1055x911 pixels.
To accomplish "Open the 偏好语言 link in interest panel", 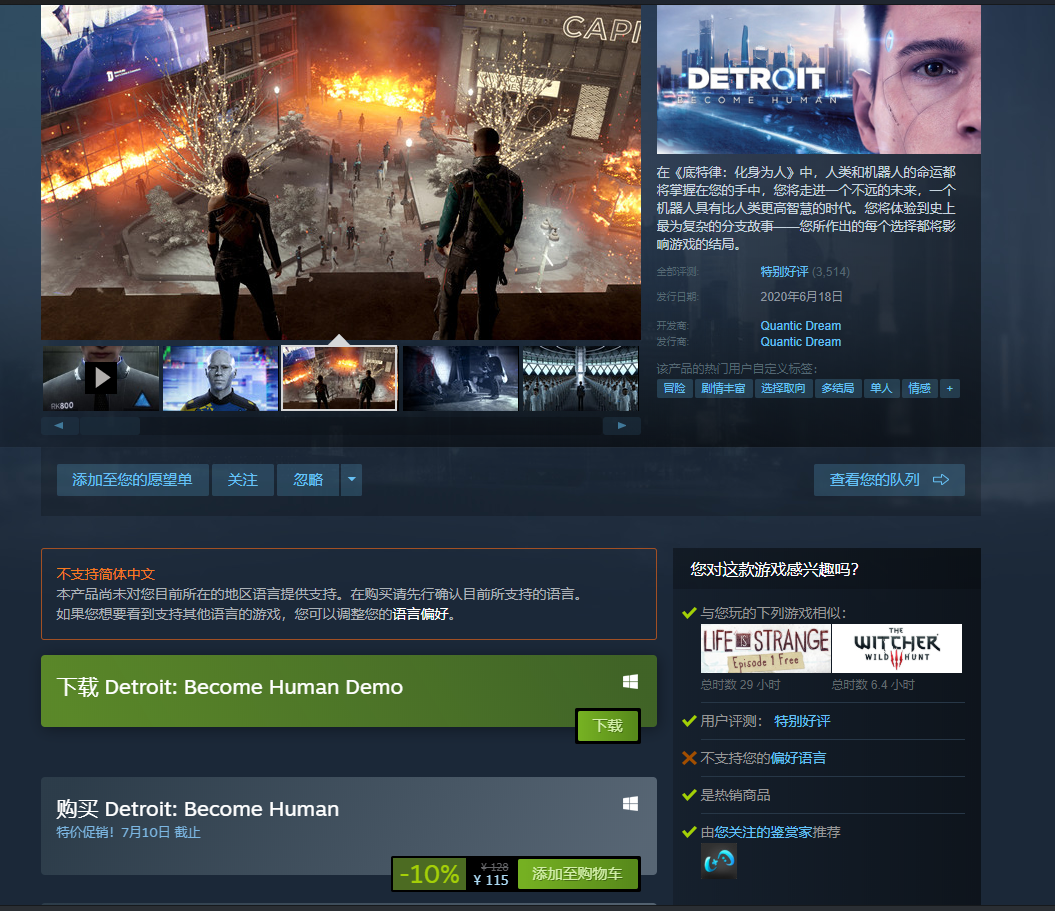I will (798, 758).
